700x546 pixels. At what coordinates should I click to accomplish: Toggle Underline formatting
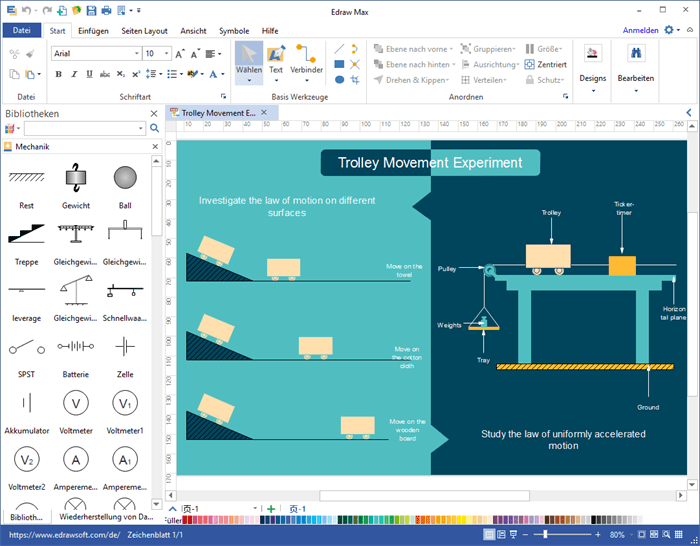coord(89,74)
